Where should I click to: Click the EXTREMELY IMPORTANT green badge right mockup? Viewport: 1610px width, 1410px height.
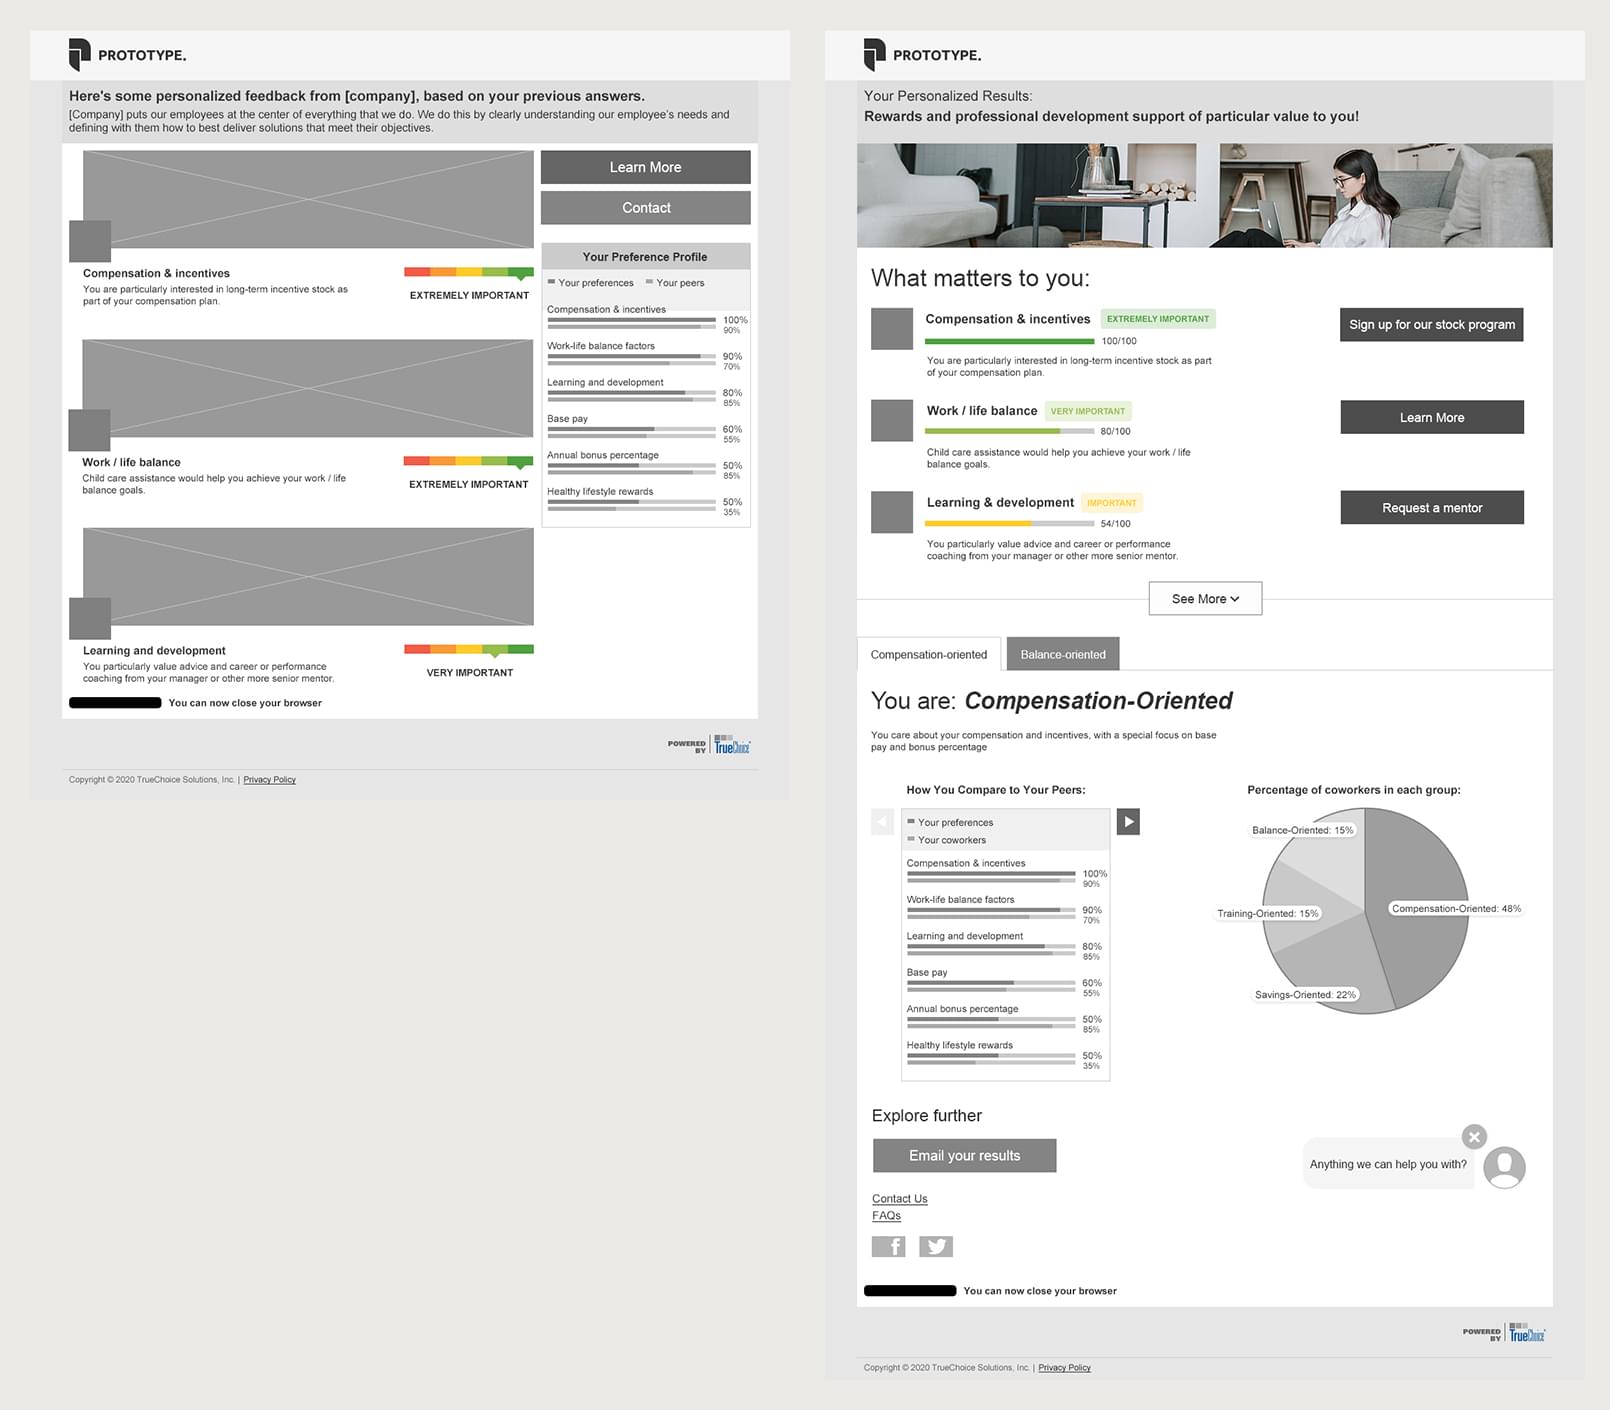click(x=1158, y=319)
